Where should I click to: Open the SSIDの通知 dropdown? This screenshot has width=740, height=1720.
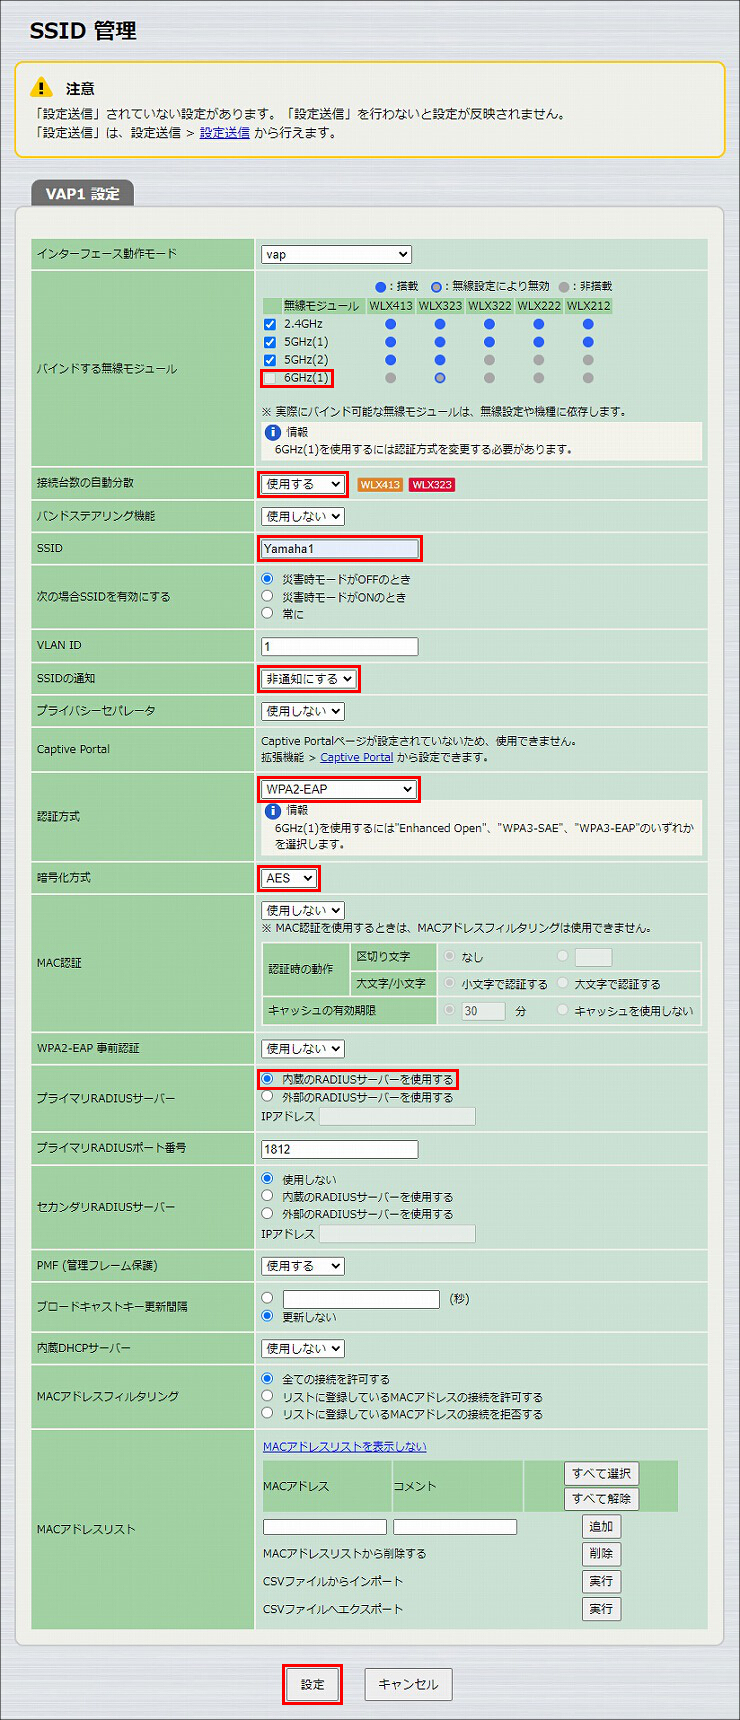[309, 679]
